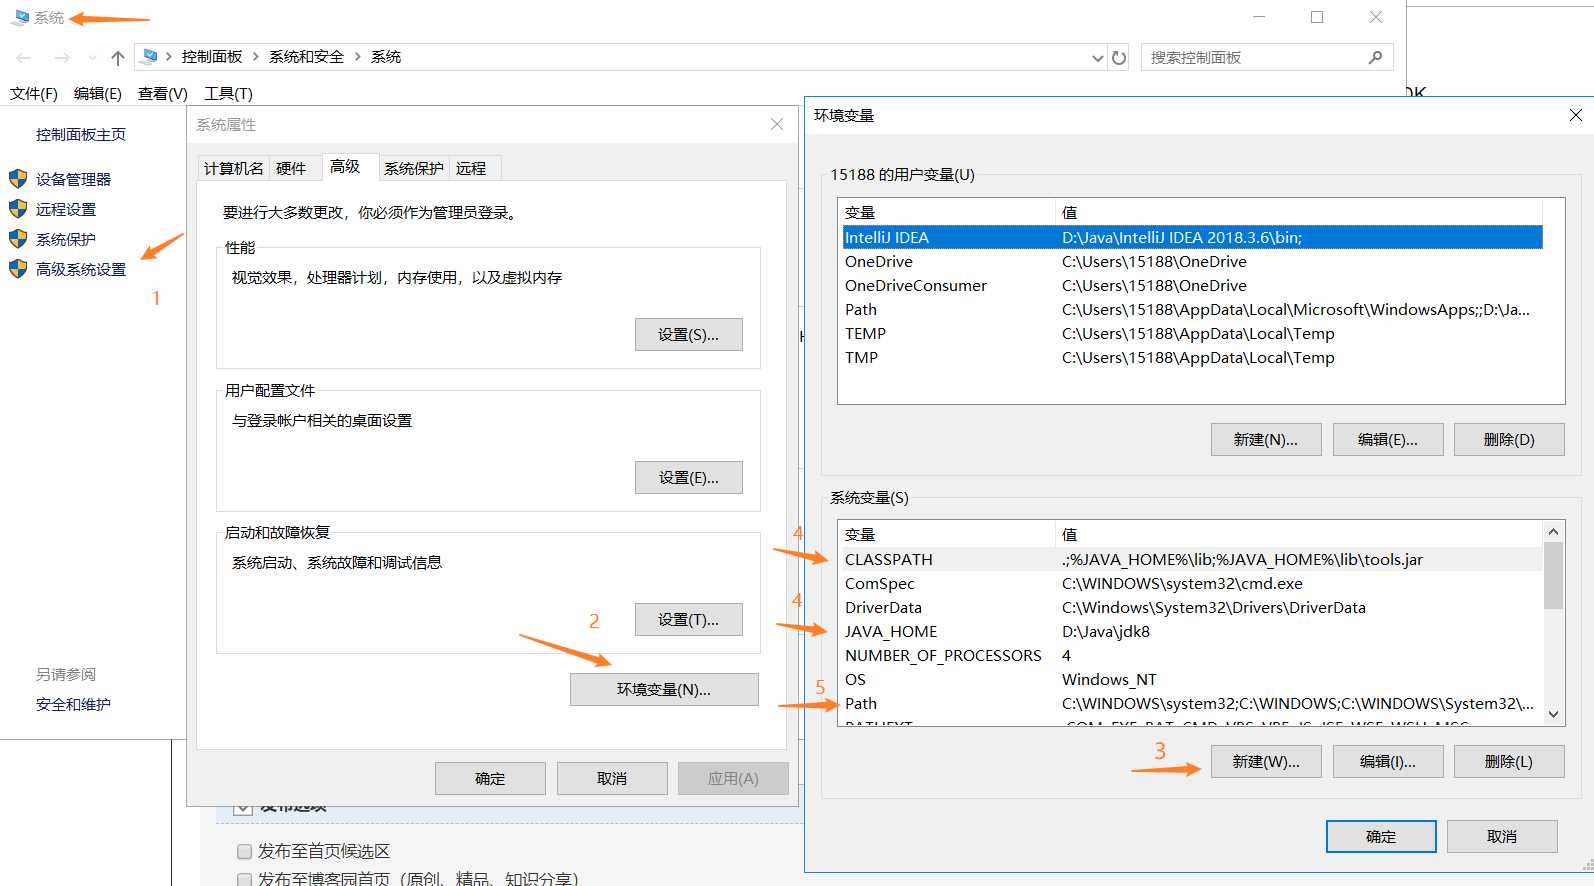Open the 编辑(E) menu

pyautogui.click(x=98, y=93)
